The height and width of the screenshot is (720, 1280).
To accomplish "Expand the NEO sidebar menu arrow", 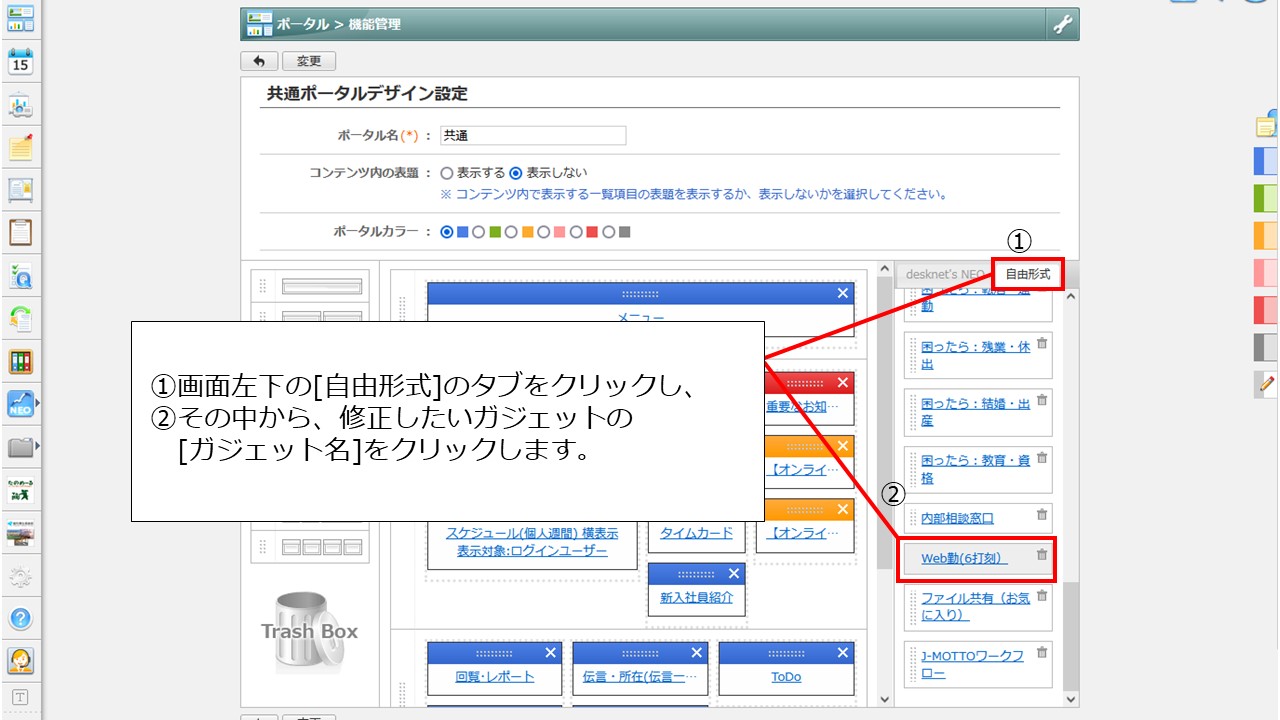I will pyautogui.click(x=38, y=403).
